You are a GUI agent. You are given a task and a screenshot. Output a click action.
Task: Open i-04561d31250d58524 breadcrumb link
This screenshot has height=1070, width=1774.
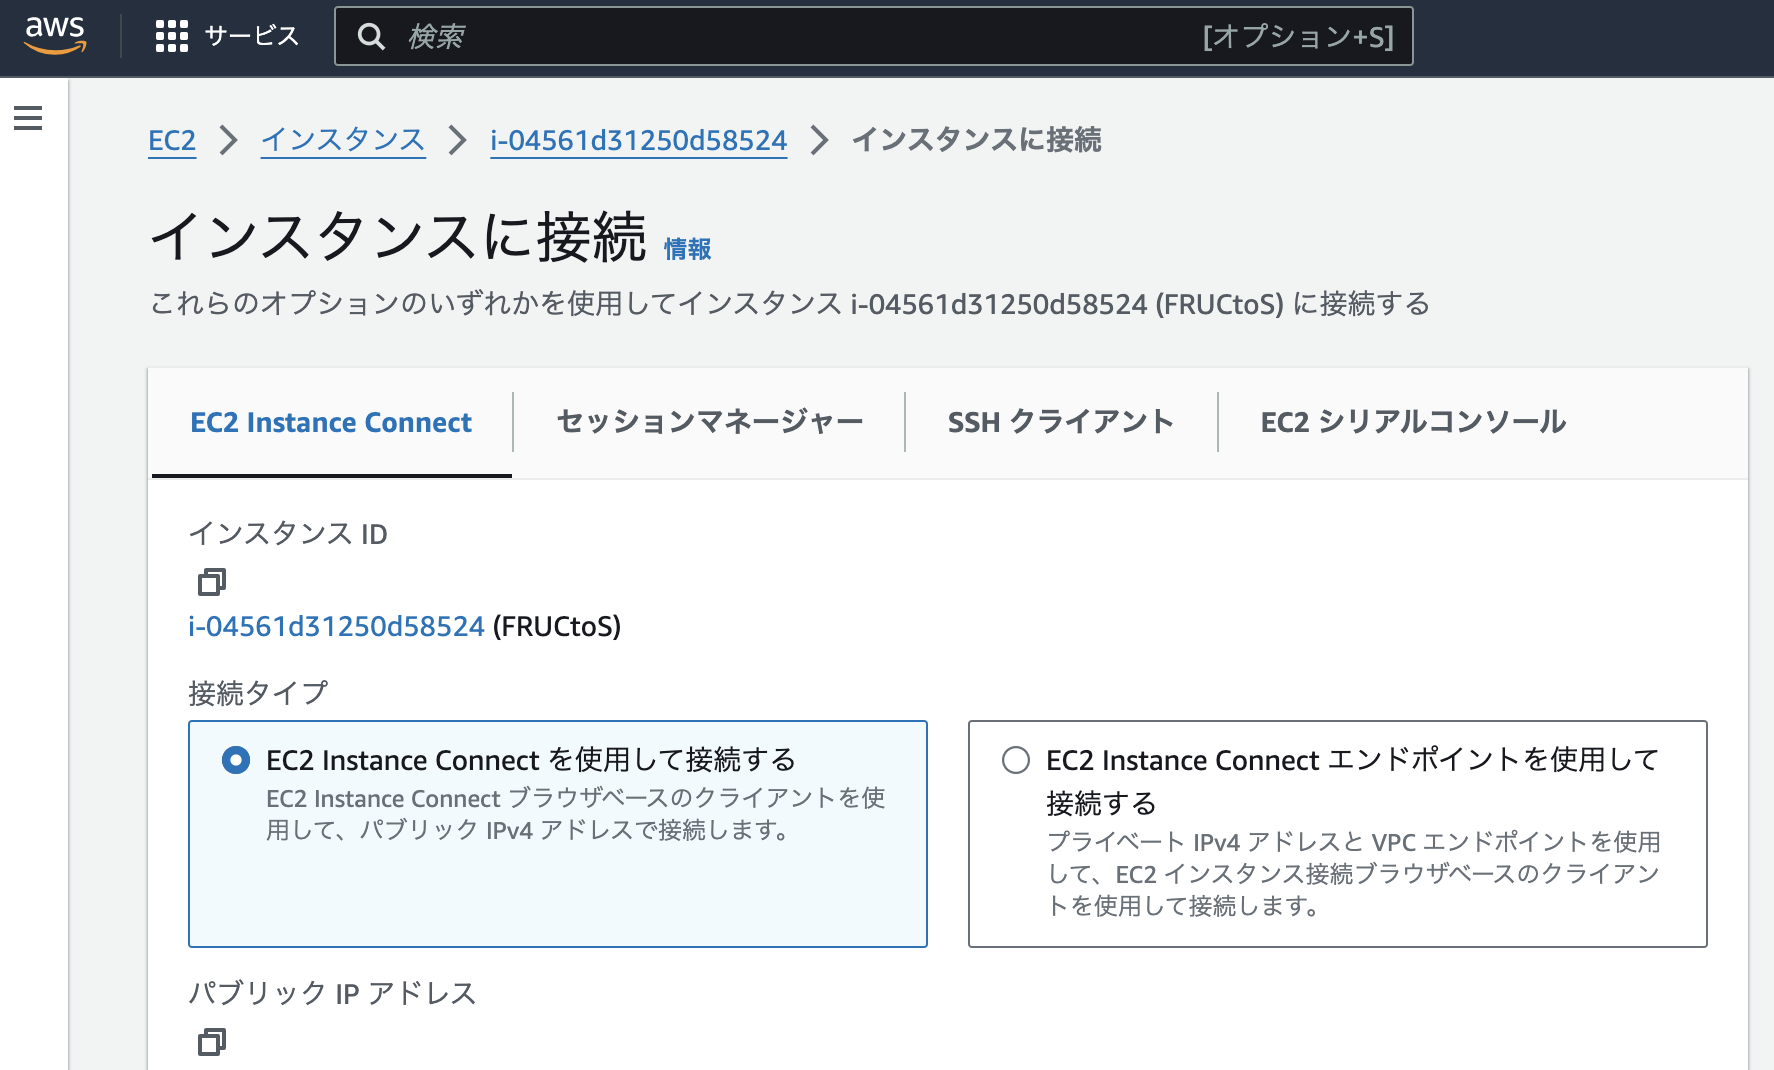pos(639,140)
